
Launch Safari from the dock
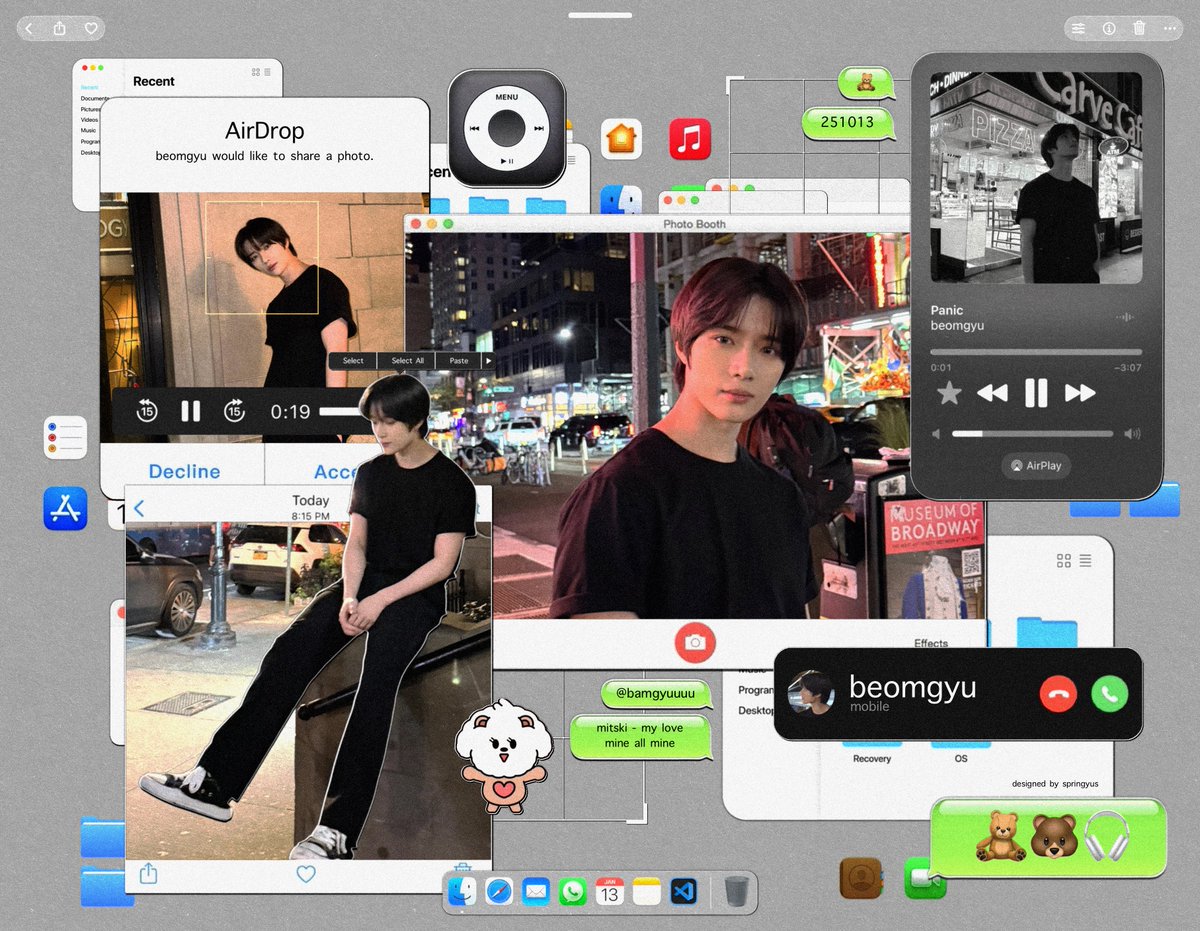point(499,891)
